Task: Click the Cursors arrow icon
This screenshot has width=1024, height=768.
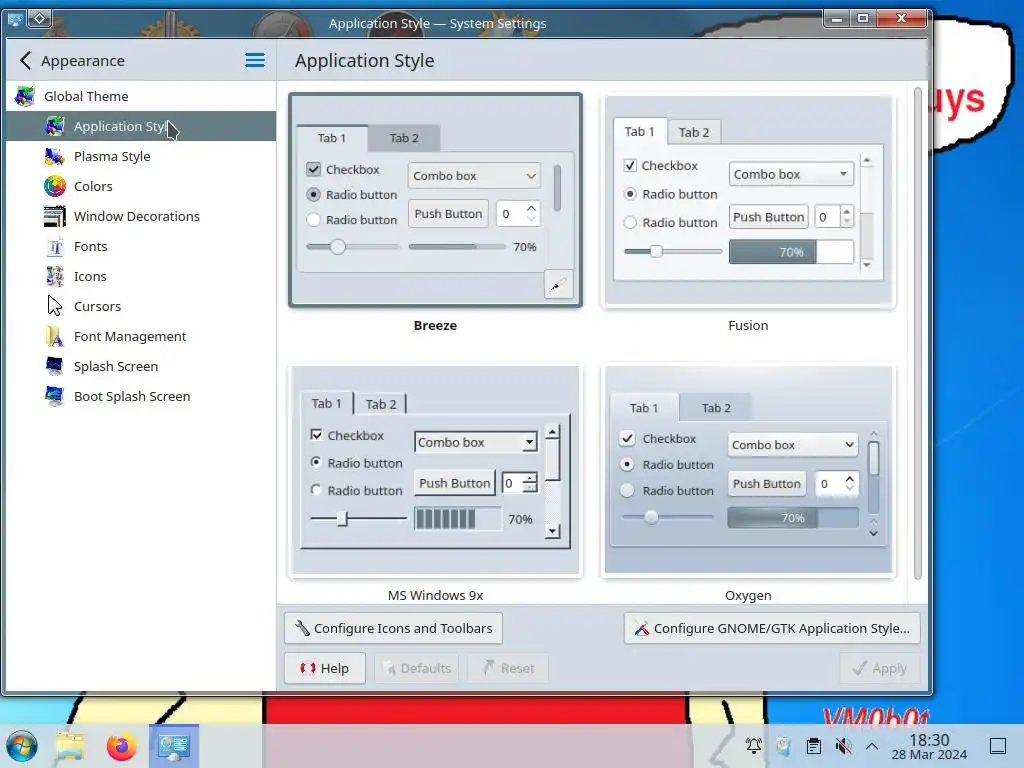Action: click(55, 306)
